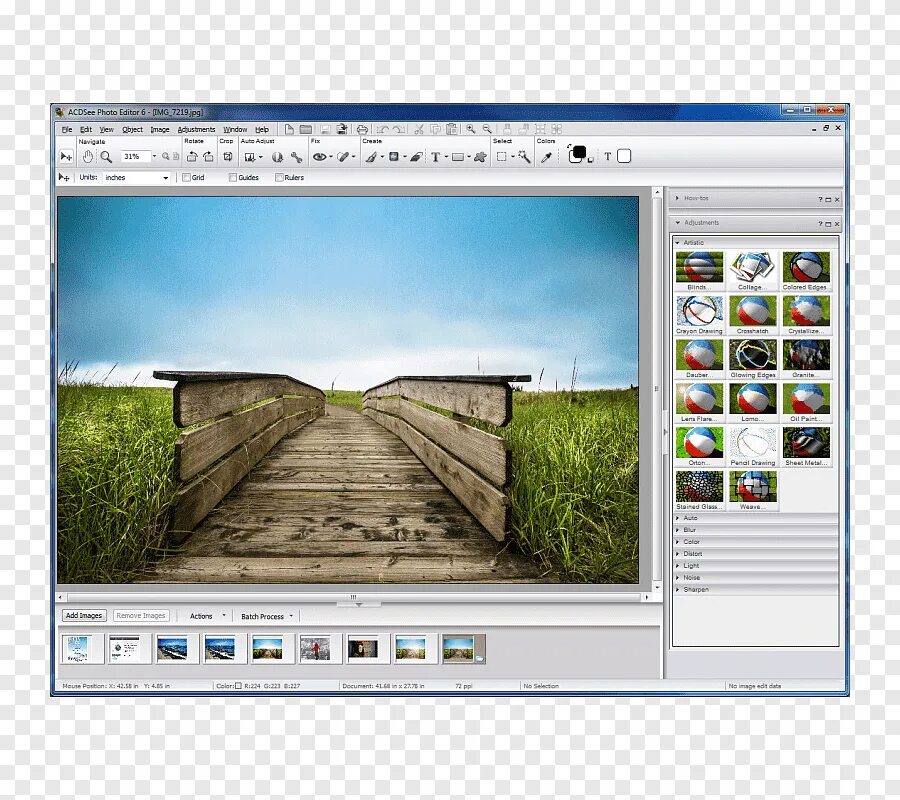Rotate the image right
This screenshot has width=900, height=800.
click(208, 156)
